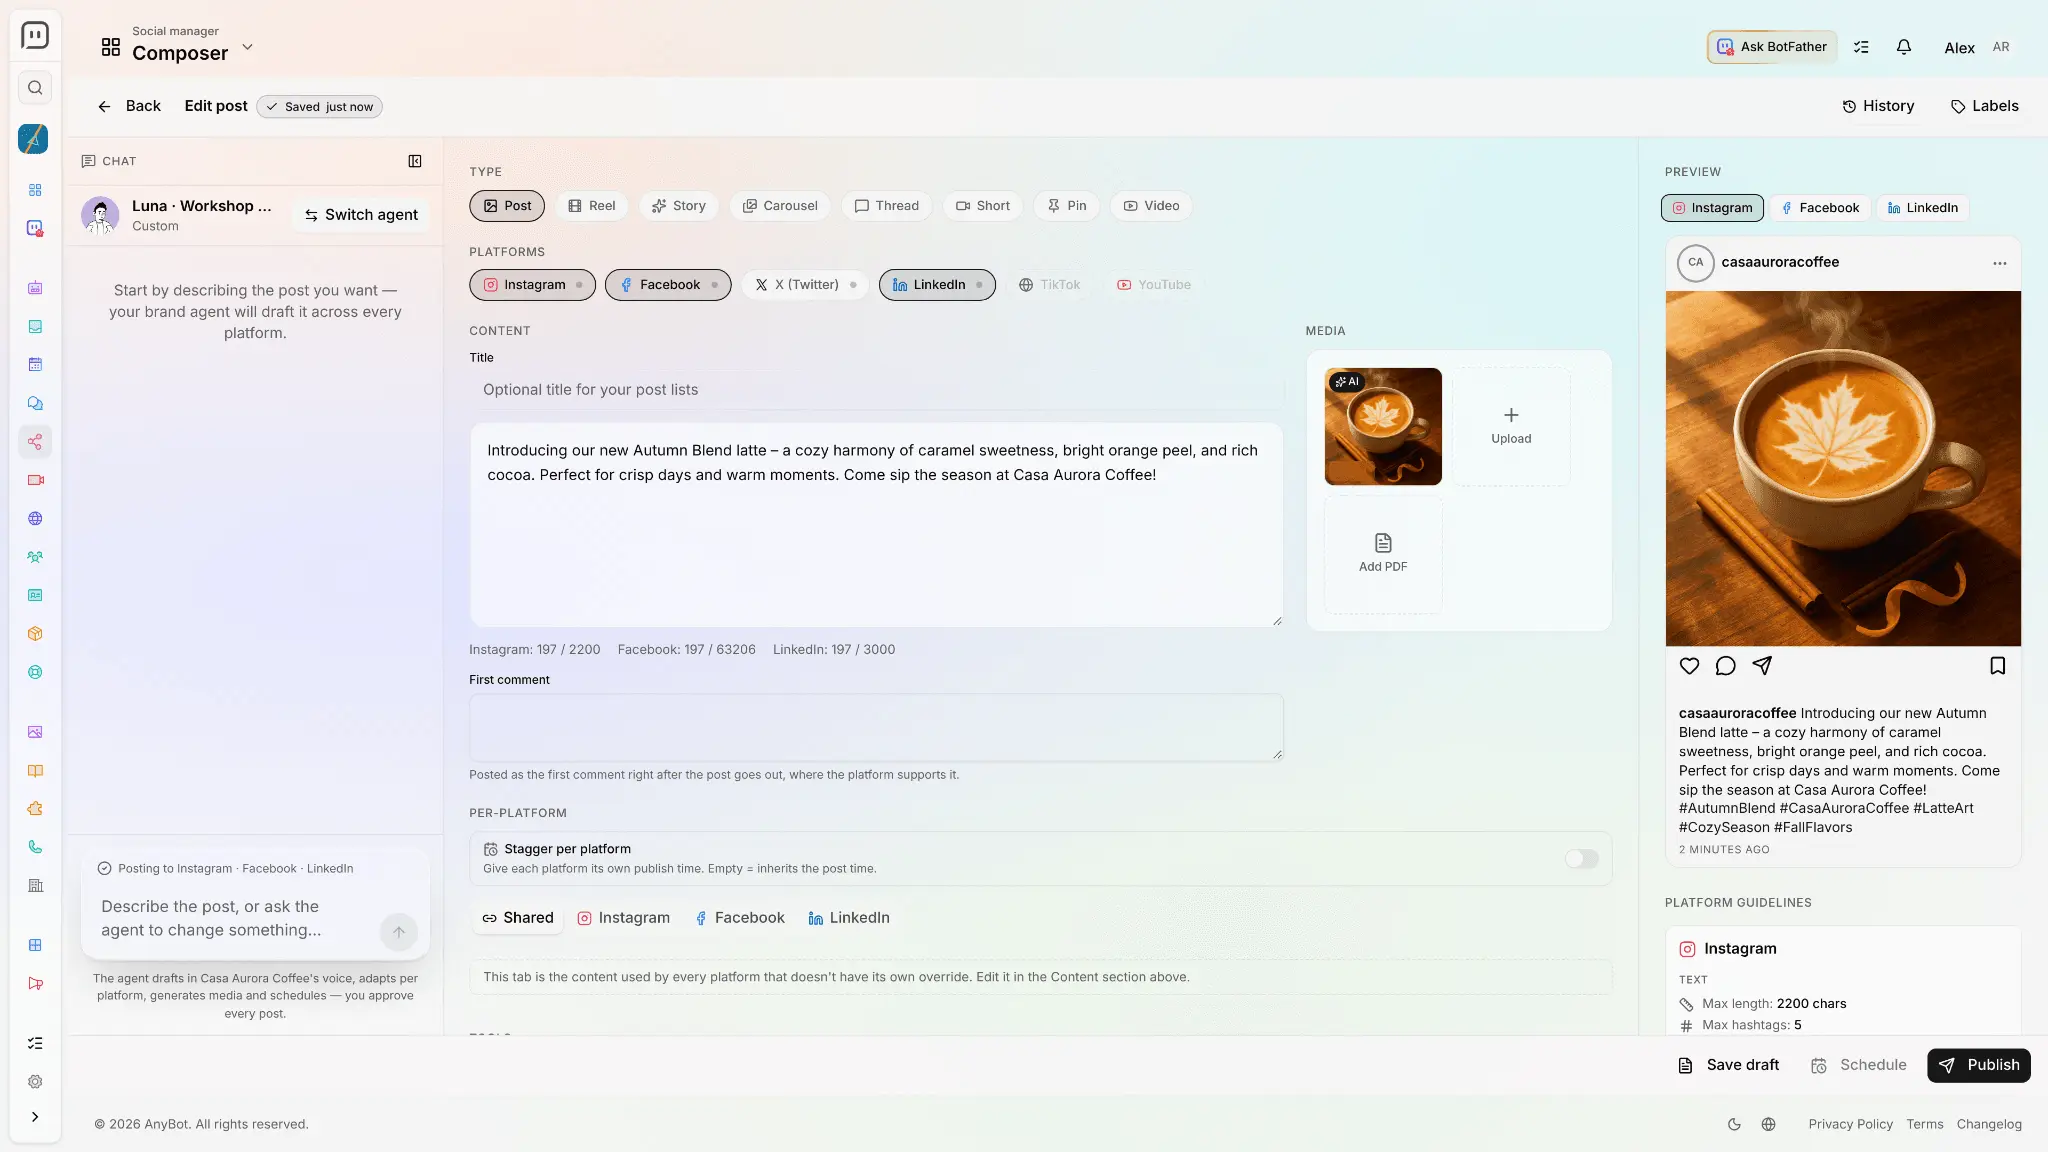The height and width of the screenshot is (1152, 2048).
Task: Open the notifications bell
Action: click(x=1904, y=47)
